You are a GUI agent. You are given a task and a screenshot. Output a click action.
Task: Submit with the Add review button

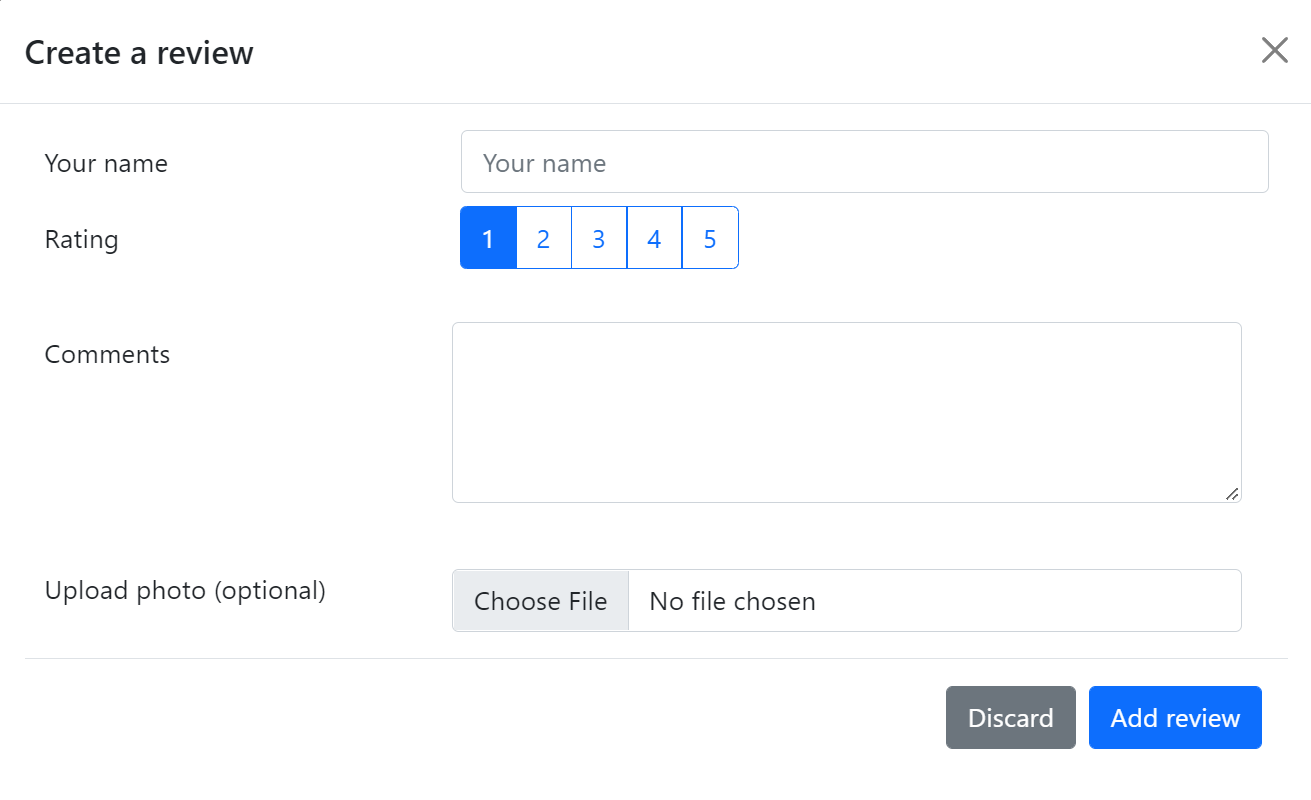point(1175,718)
